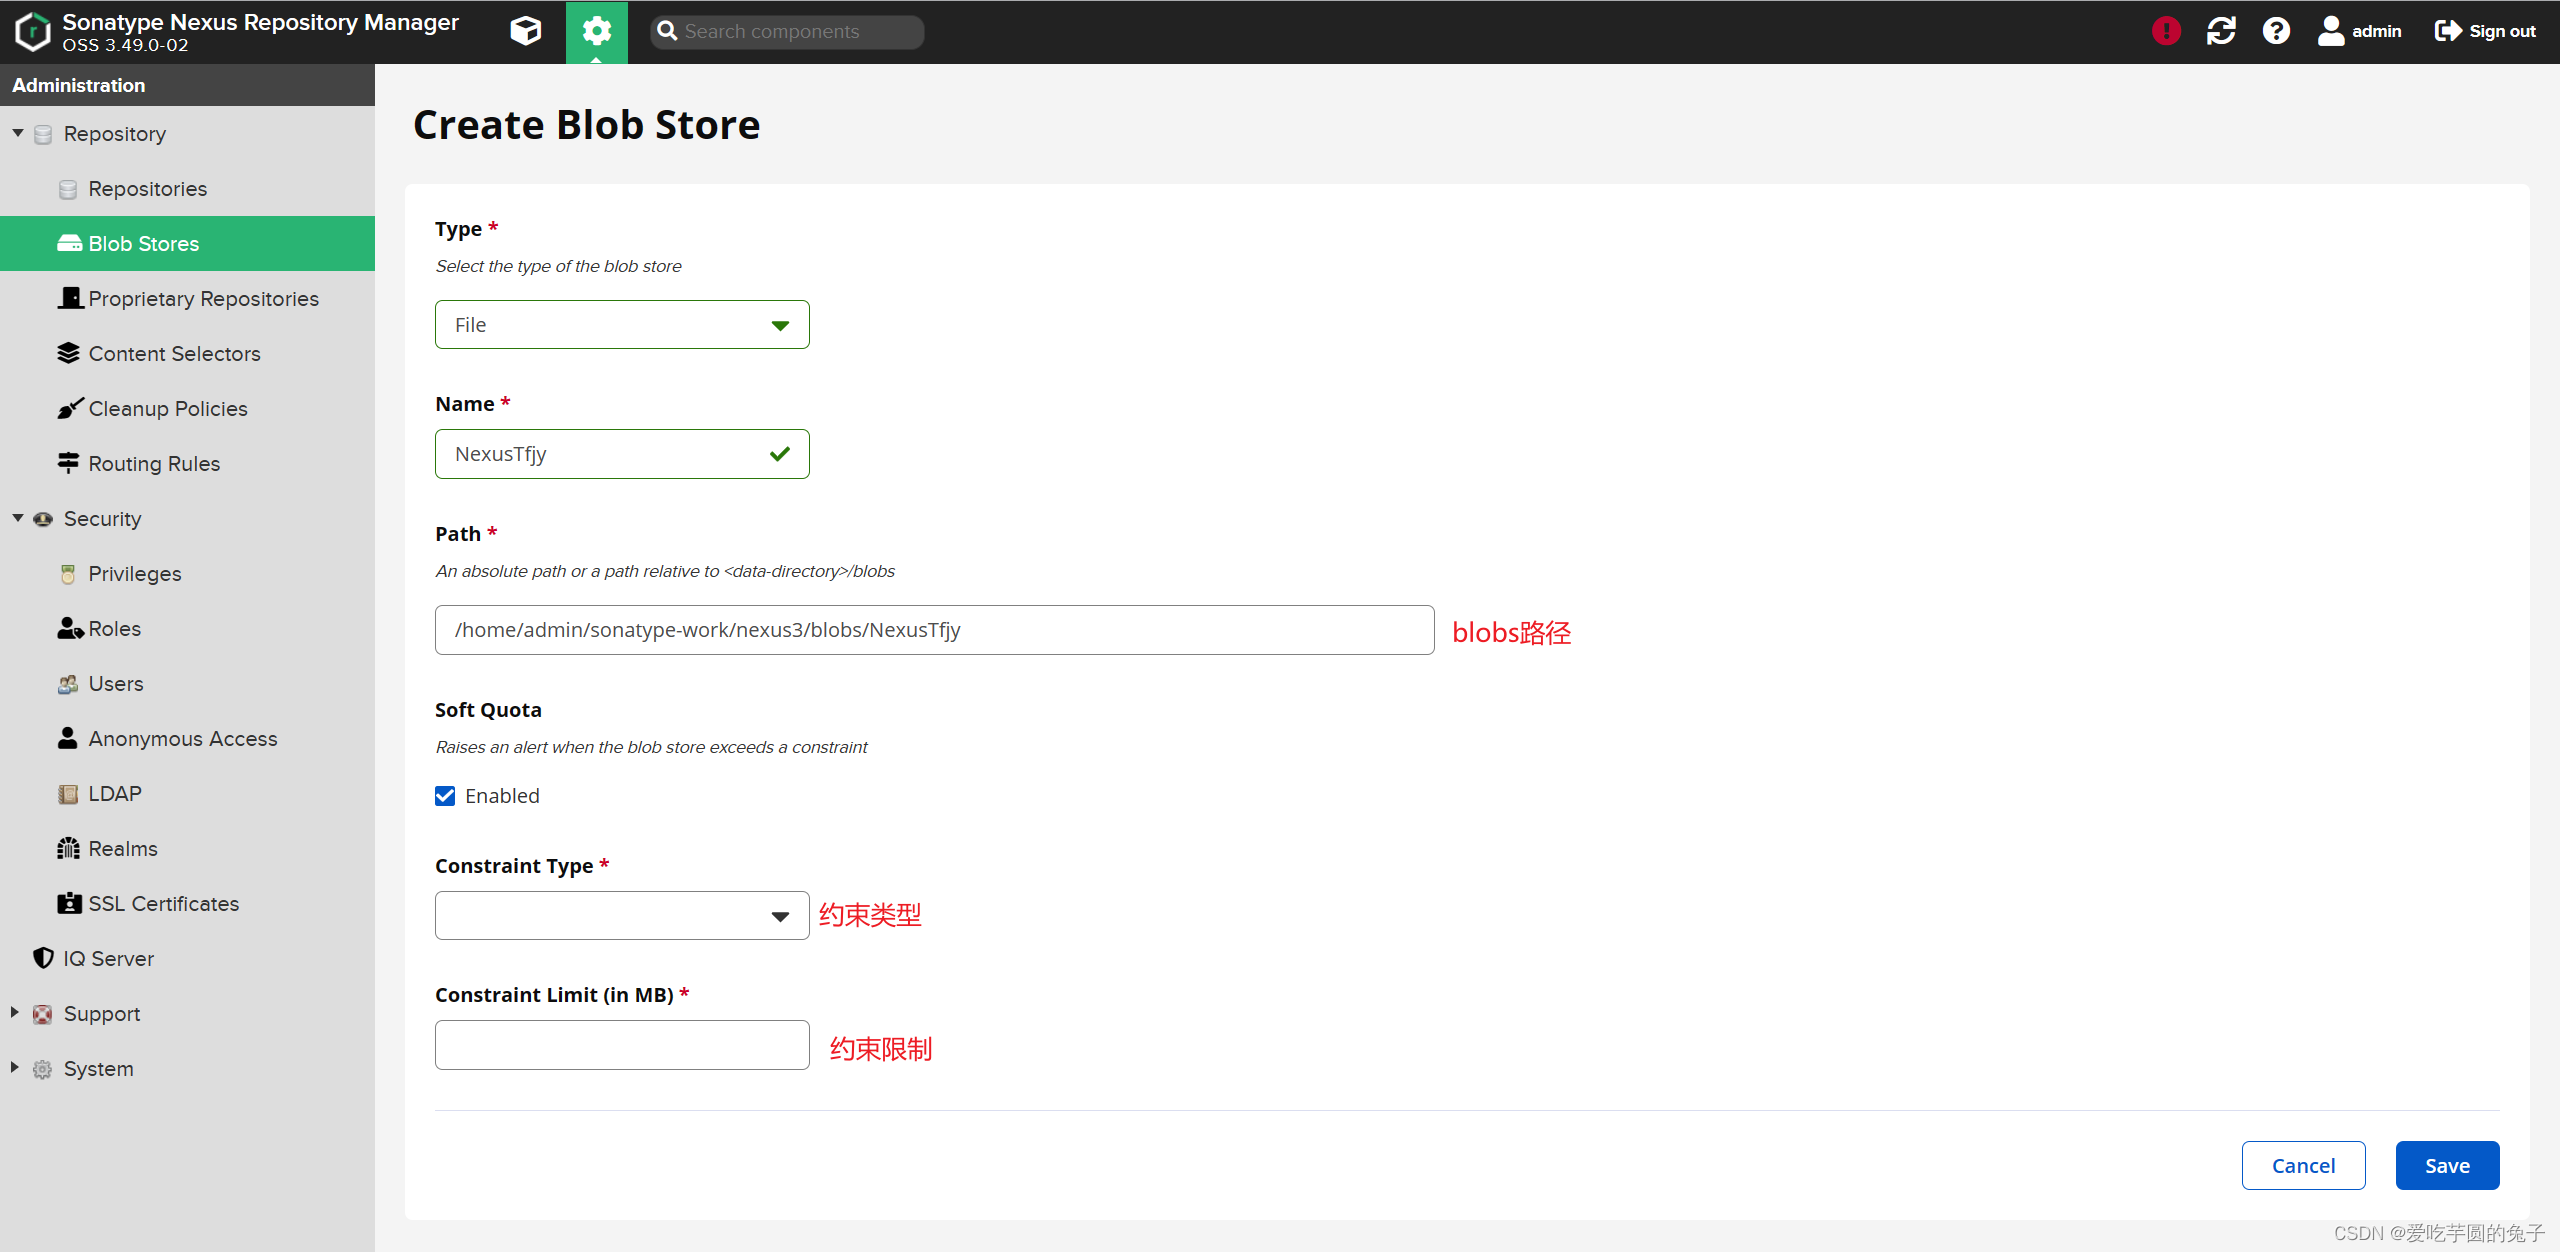Image resolution: width=2560 pixels, height=1252 pixels.
Task: Open Cleanup Policies in sidebar
Action: (x=167, y=409)
